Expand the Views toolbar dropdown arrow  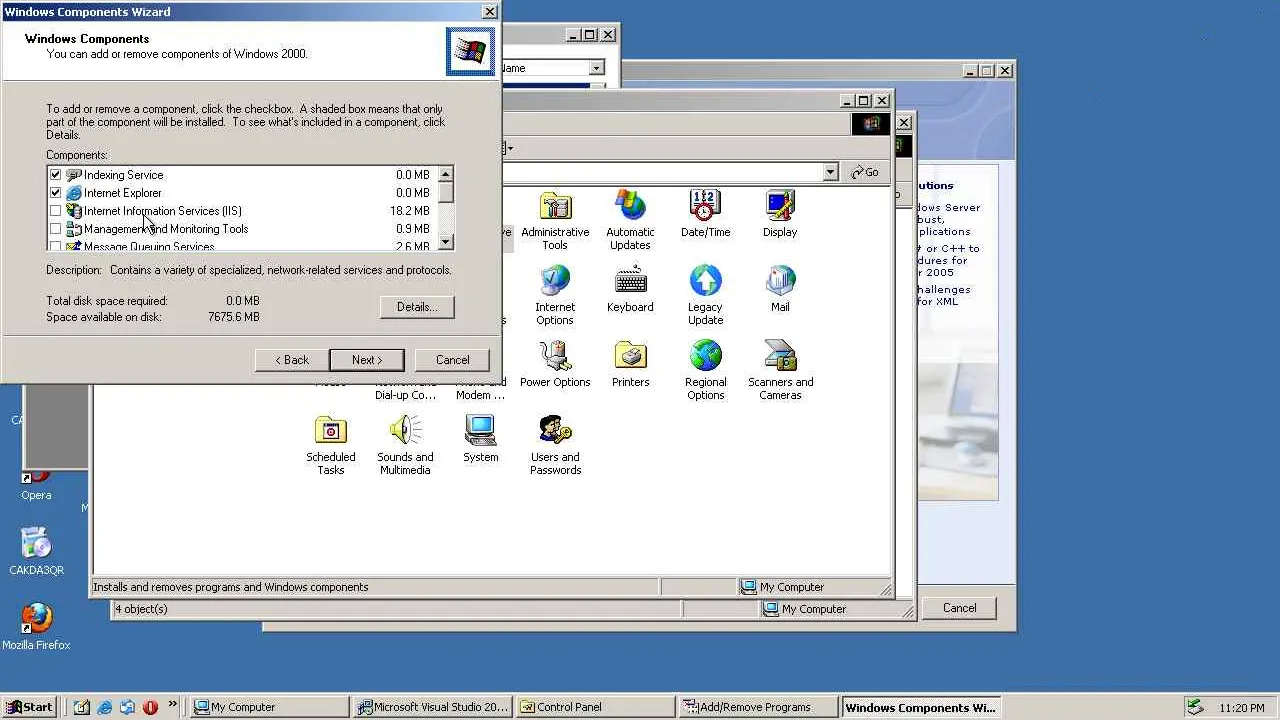(511, 149)
